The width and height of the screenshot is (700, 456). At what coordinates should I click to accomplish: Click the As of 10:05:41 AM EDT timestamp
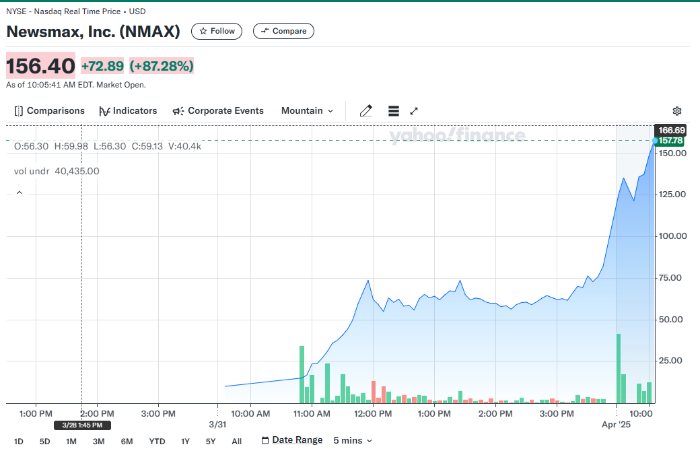[76, 85]
